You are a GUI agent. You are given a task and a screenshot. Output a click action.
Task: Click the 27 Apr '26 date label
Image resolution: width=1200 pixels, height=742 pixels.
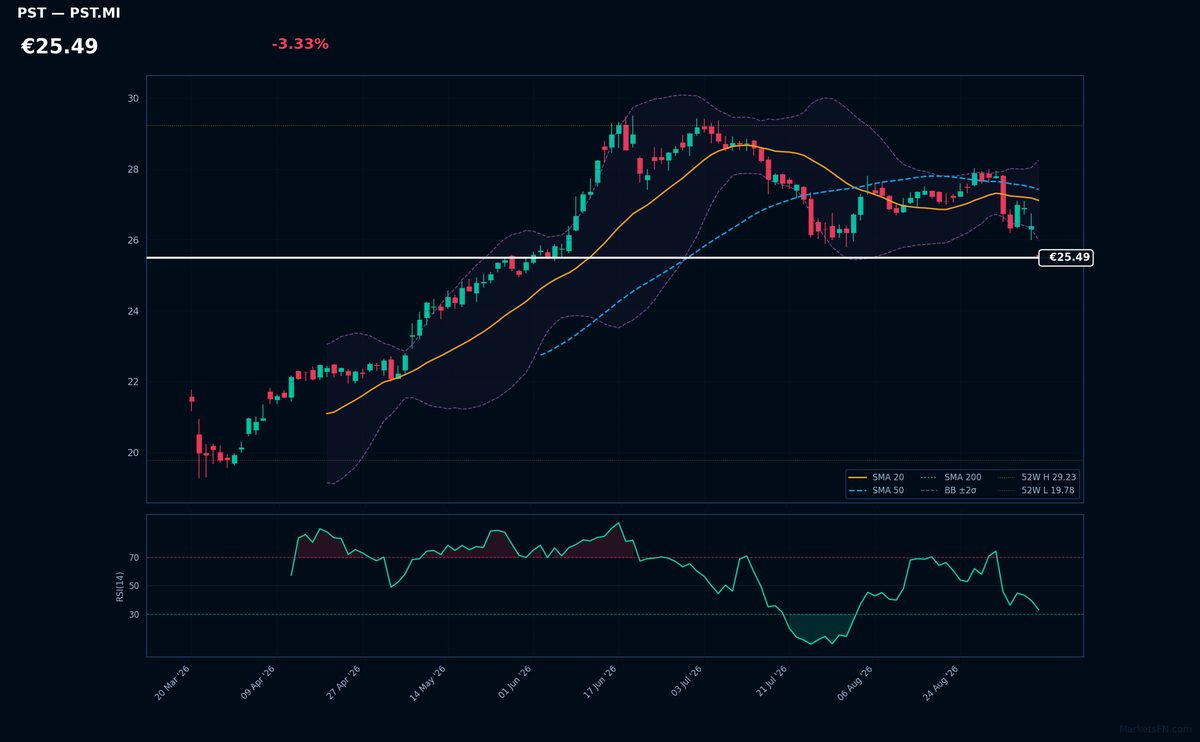[343, 683]
